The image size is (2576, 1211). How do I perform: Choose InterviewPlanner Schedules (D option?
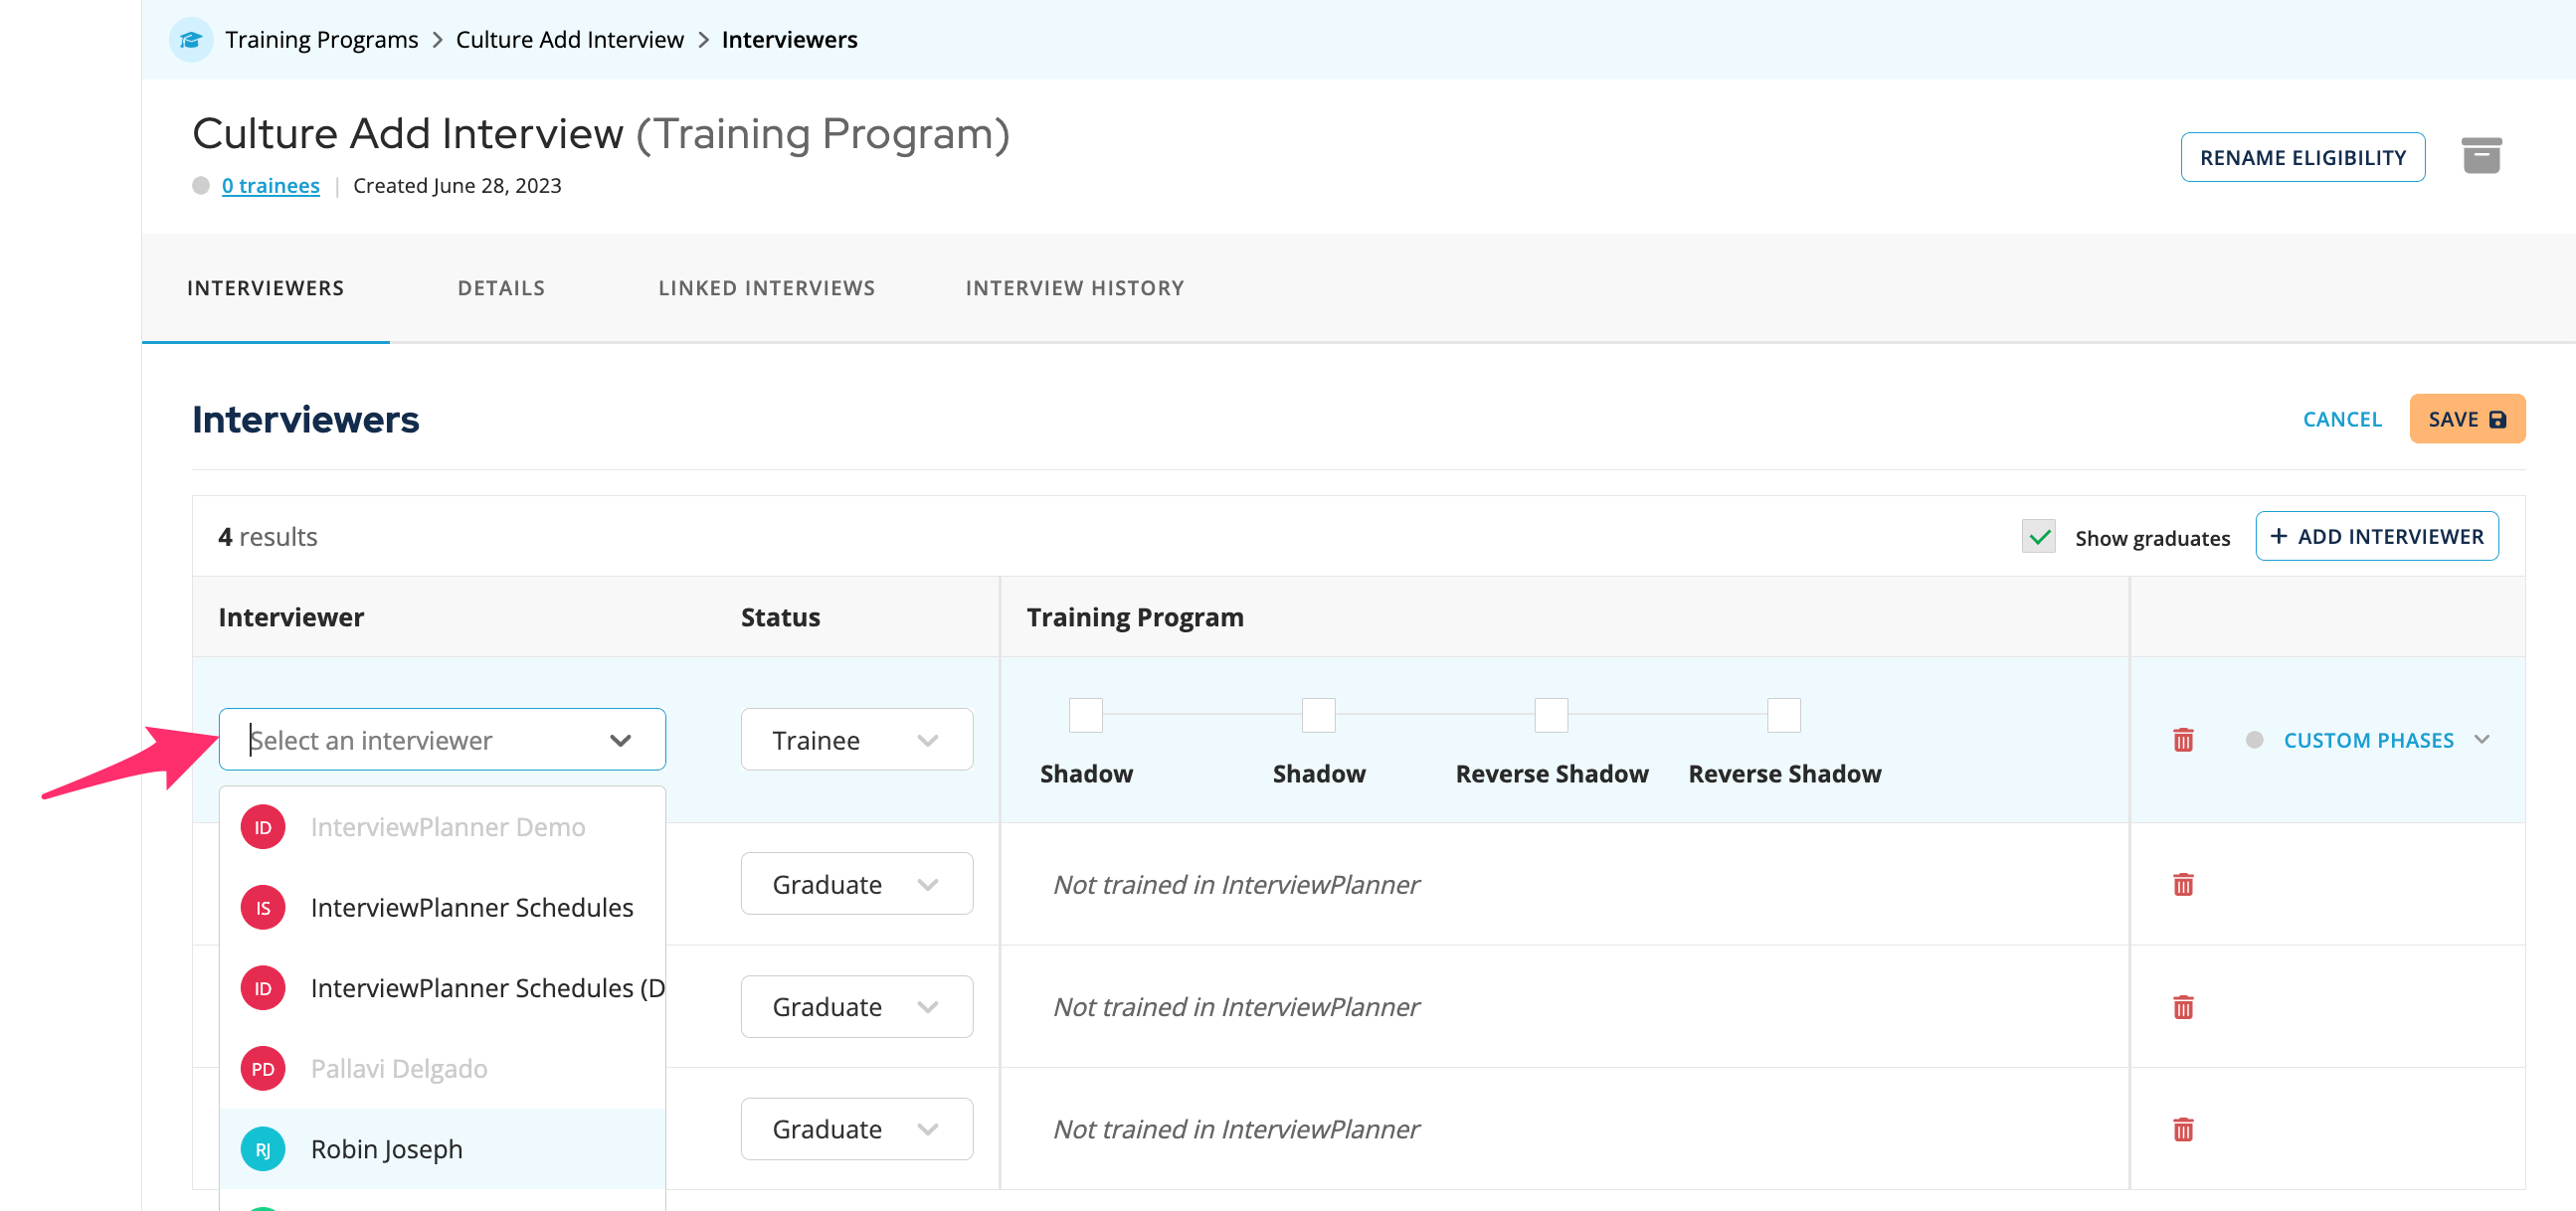(x=443, y=989)
